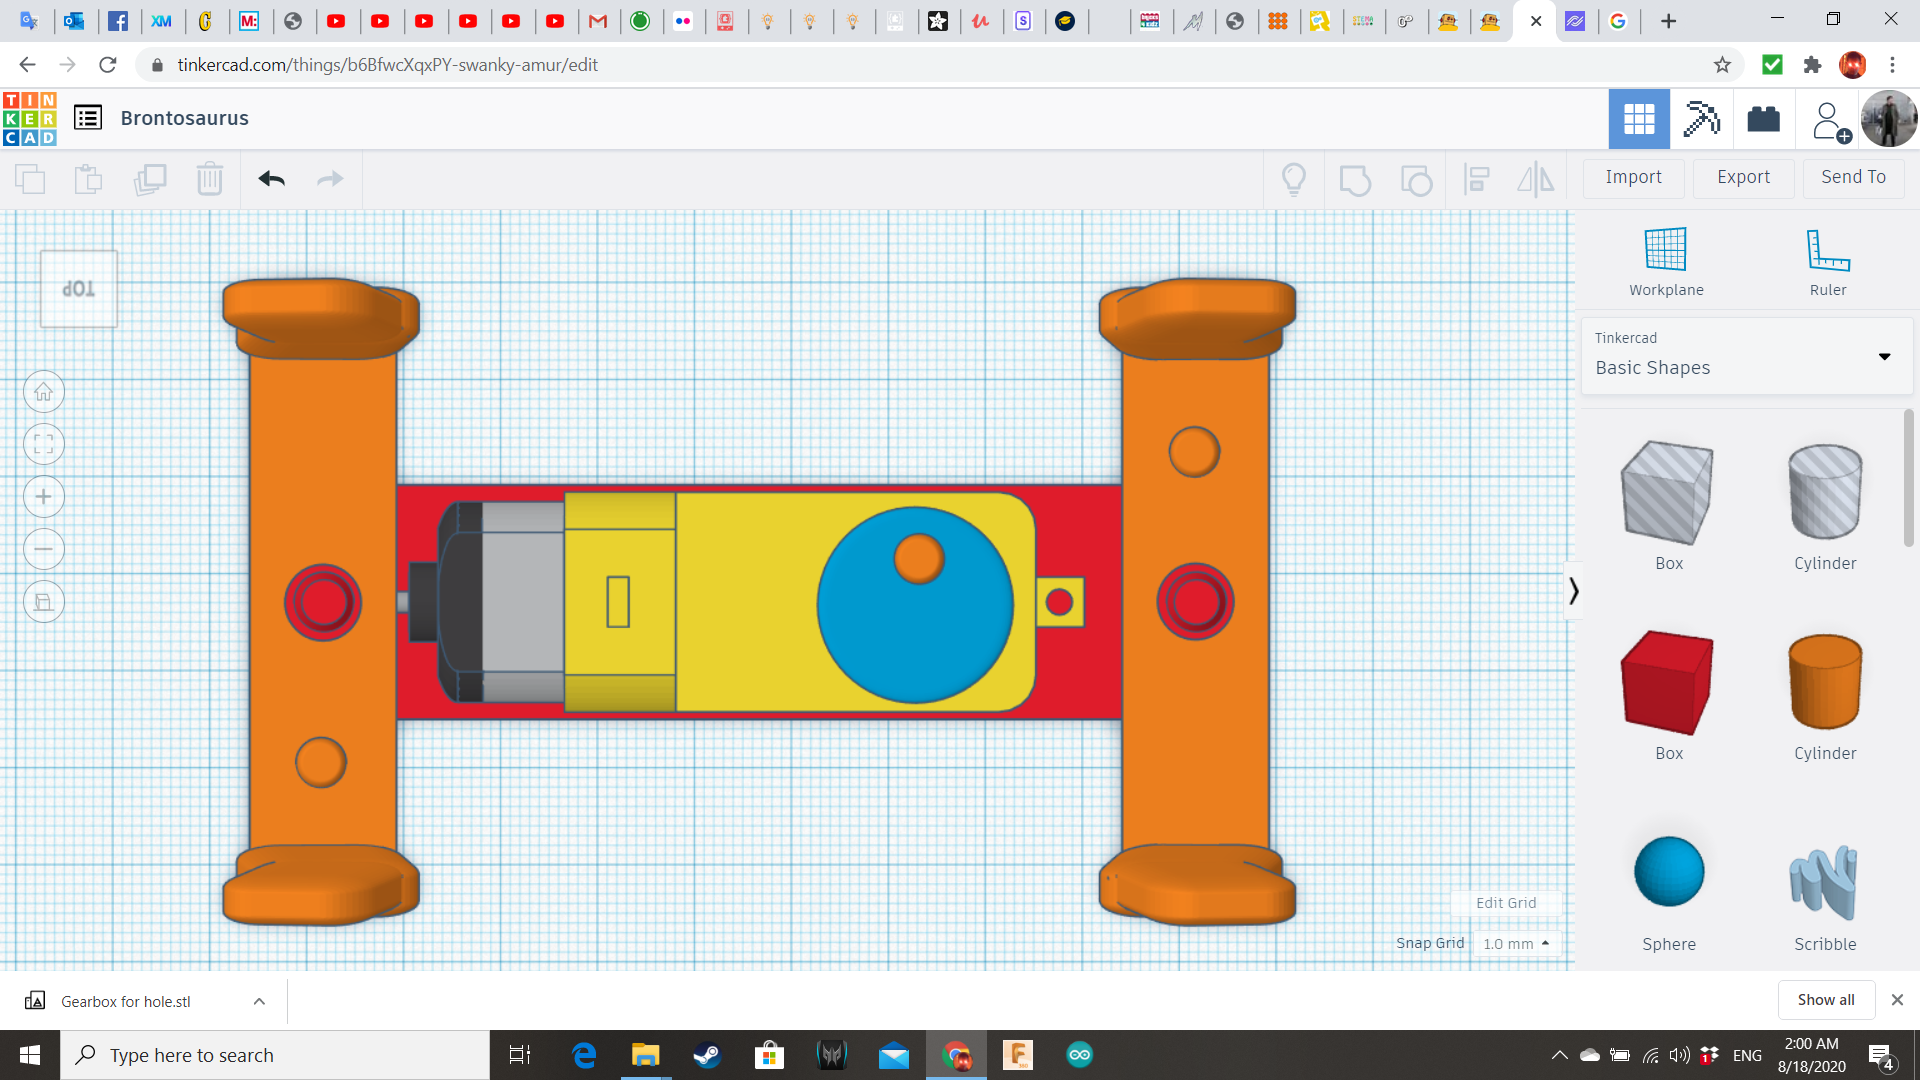Open Gearbox for hole.stl download menu

259,1001
